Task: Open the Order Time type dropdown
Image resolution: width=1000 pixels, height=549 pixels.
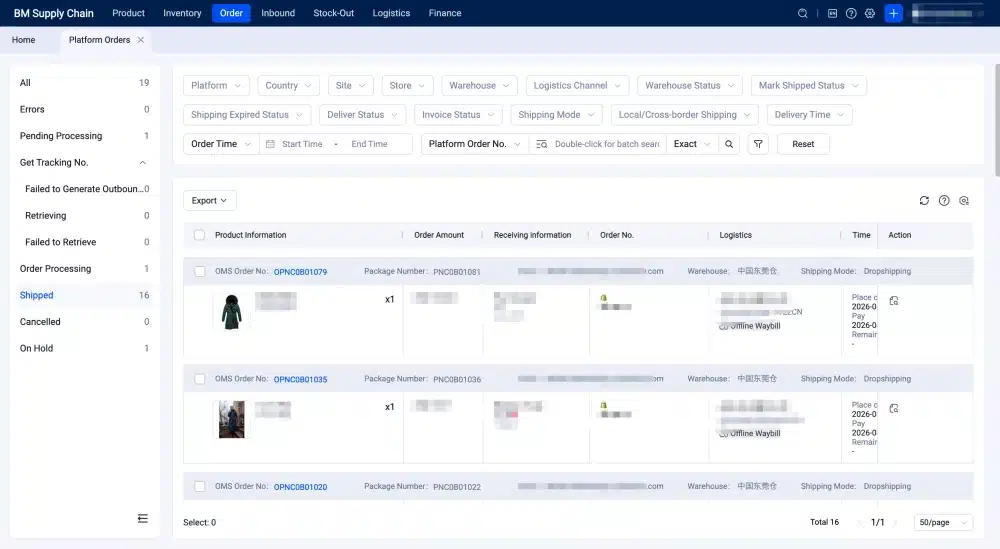Action: [221, 144]
